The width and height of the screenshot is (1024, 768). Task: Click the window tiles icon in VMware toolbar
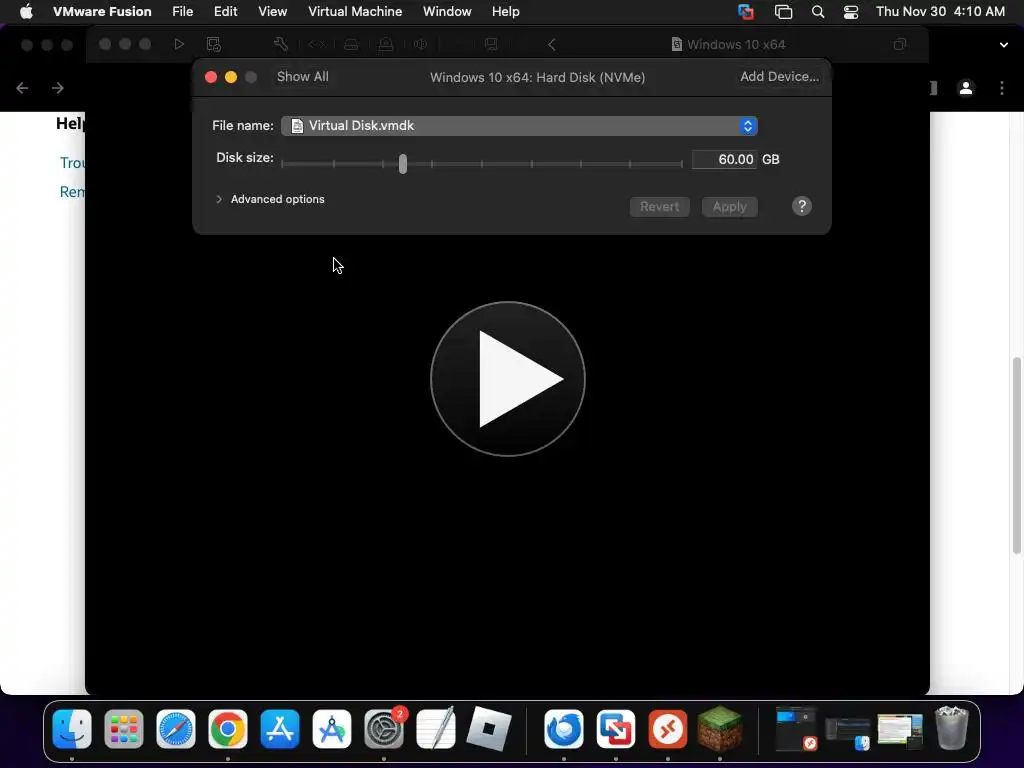pyautogui.click(x=900, y=44)
